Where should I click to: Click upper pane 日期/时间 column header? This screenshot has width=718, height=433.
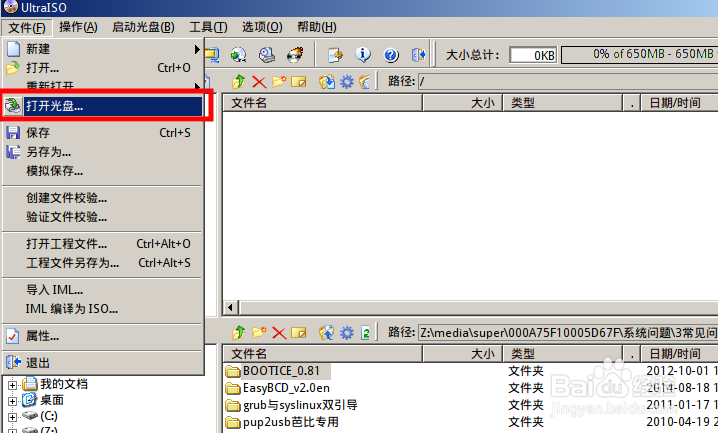tap(679, 103)
